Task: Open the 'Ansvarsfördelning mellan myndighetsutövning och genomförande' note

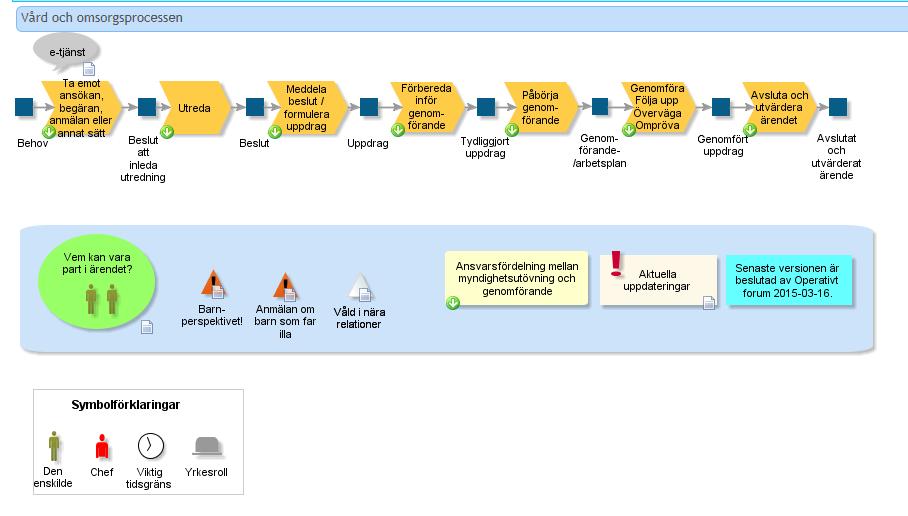Action: 517,279
